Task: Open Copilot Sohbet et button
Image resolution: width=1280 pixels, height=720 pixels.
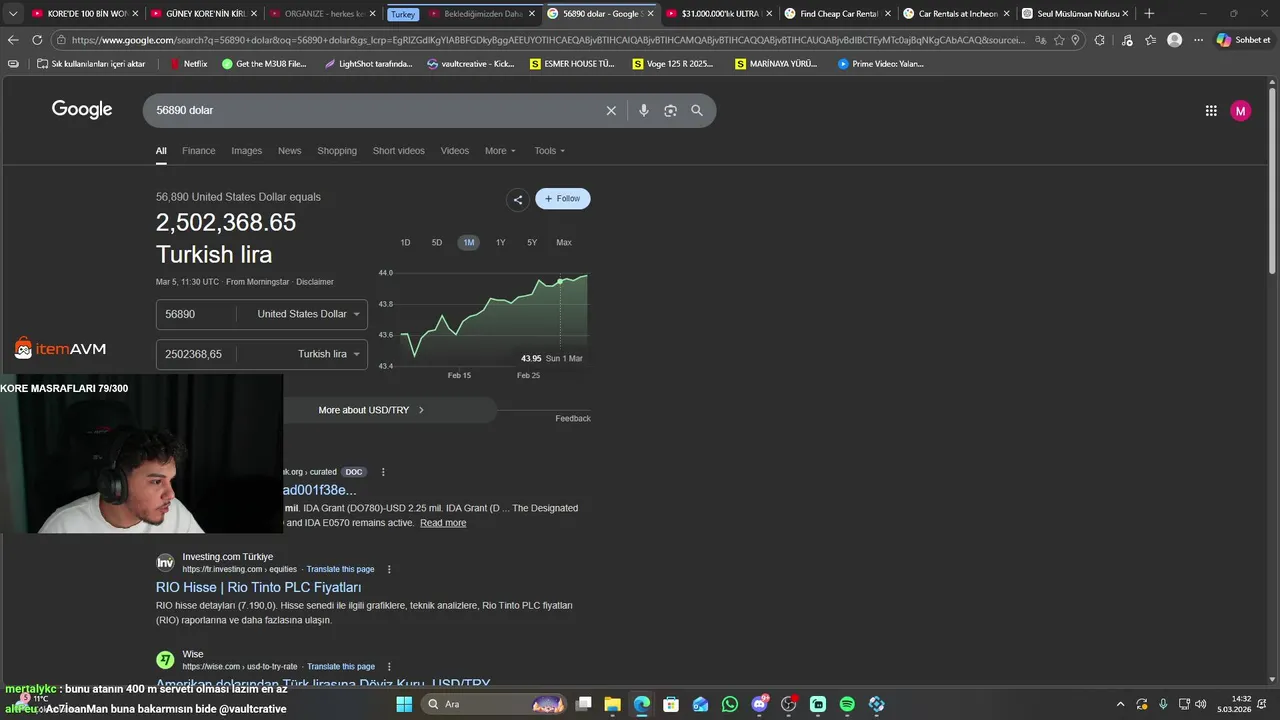Action: [1244, 40]
